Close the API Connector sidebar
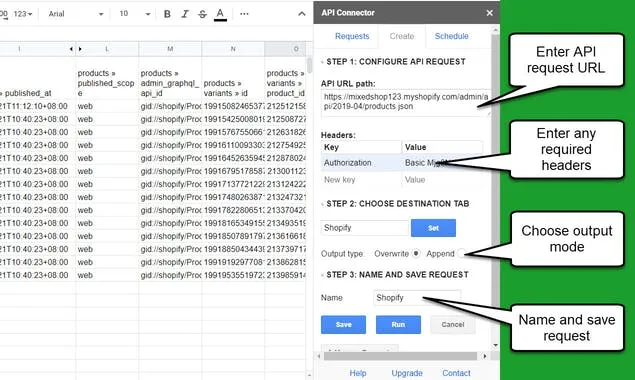 click(490, 13)
